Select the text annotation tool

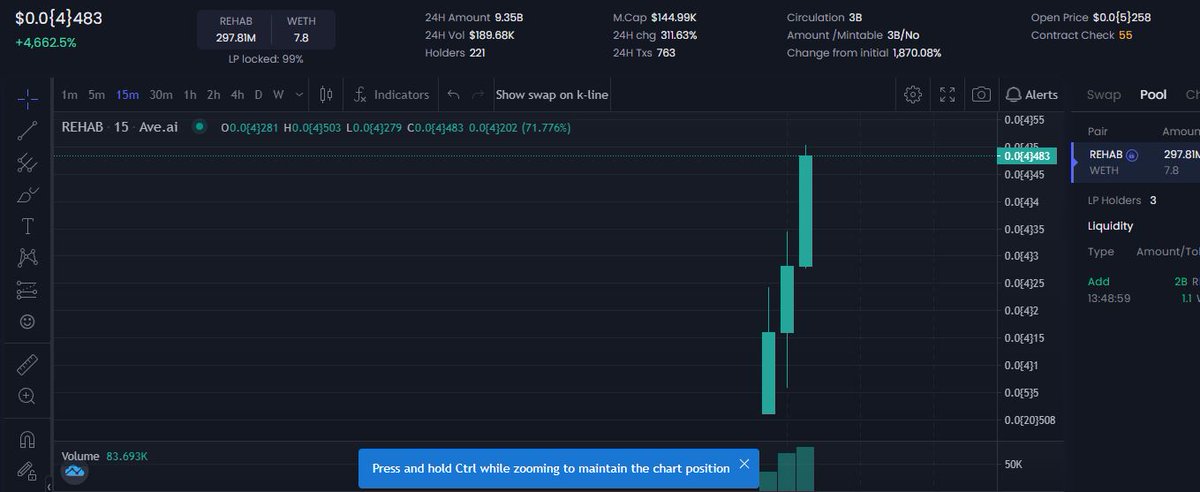27,226
